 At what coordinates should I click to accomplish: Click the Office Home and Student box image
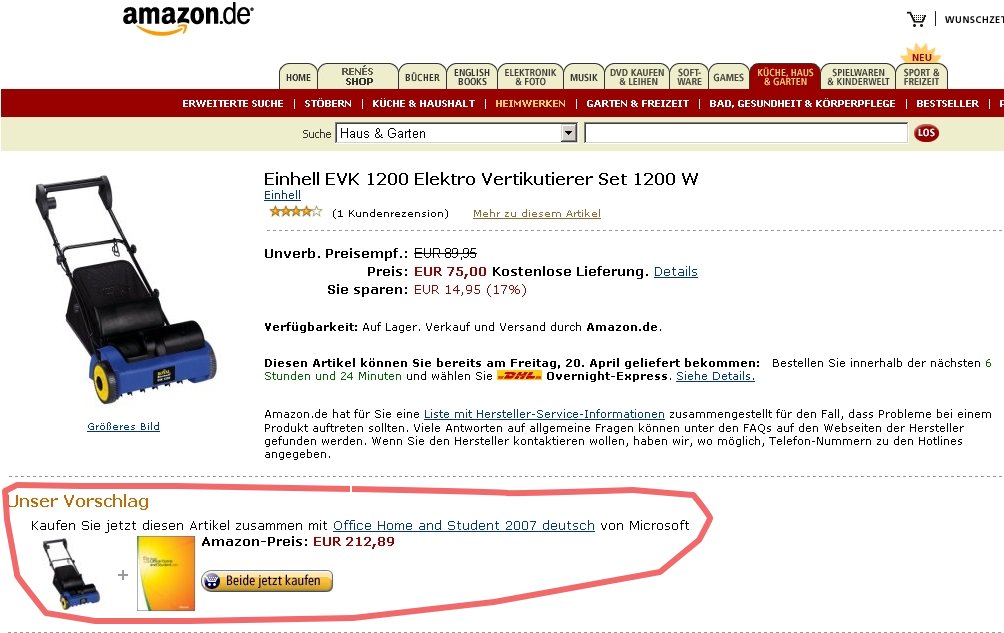point(166,573)
